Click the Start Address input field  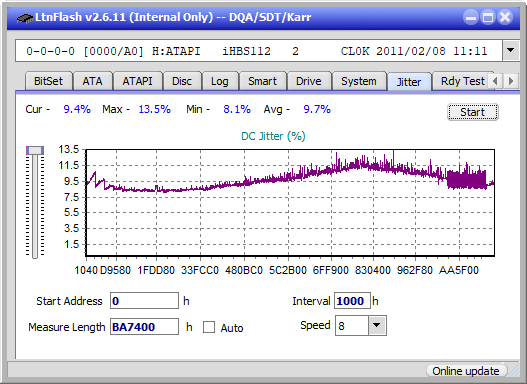pos(145,301)
